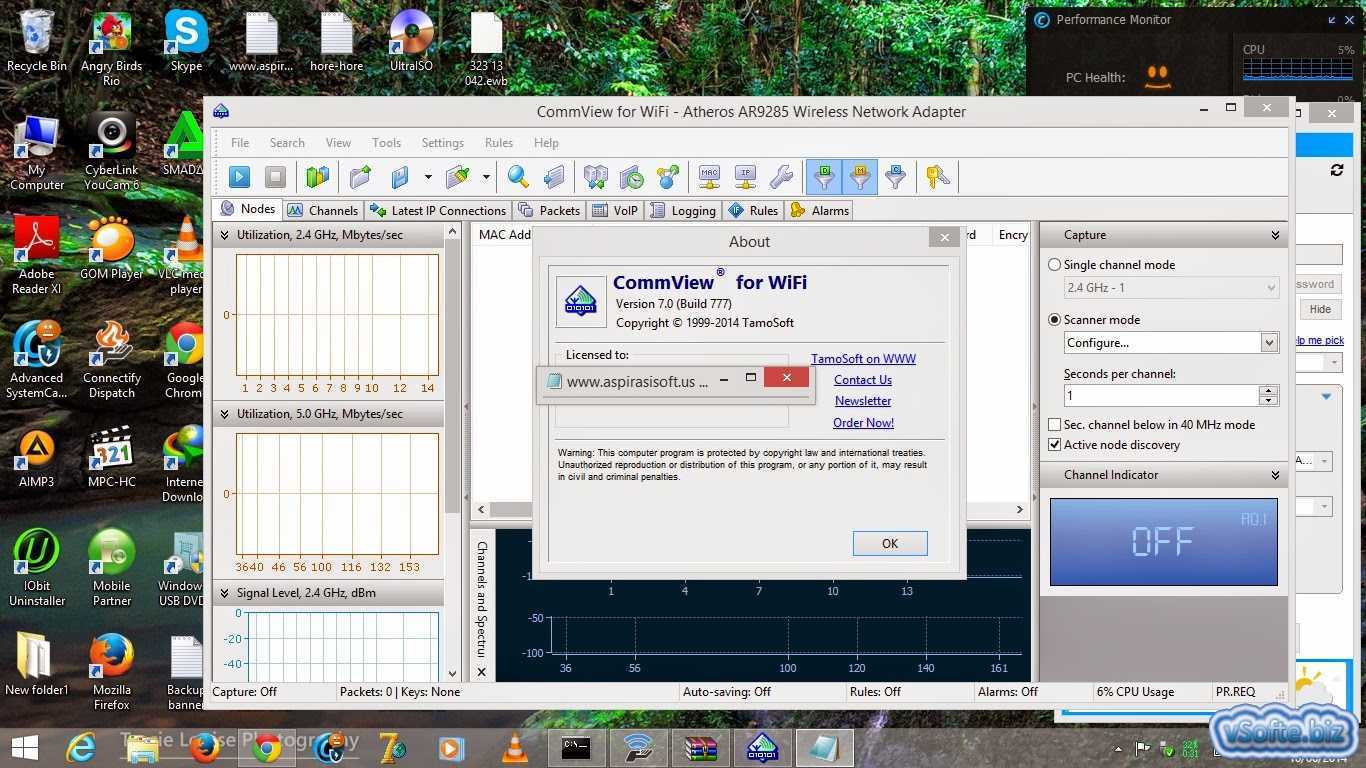Select Single channel mode radio button
The height and width of the screenshot is (768, 1366).
[1054, 265]
